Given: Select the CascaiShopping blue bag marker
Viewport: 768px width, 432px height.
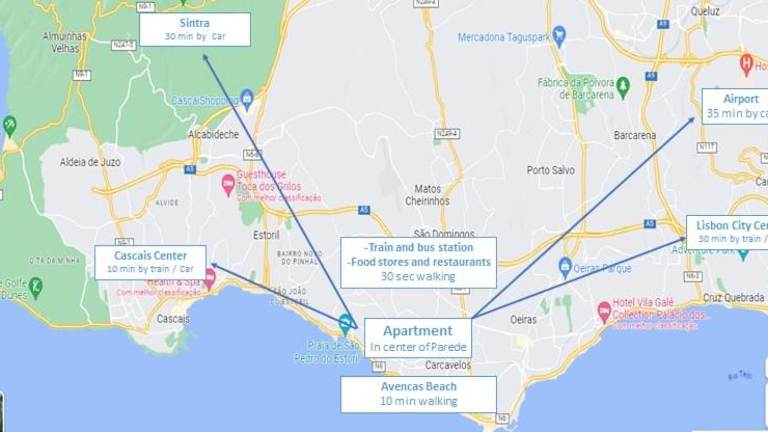Looking at the screenshot, I should pyautogui.click(x=247, y=99).
